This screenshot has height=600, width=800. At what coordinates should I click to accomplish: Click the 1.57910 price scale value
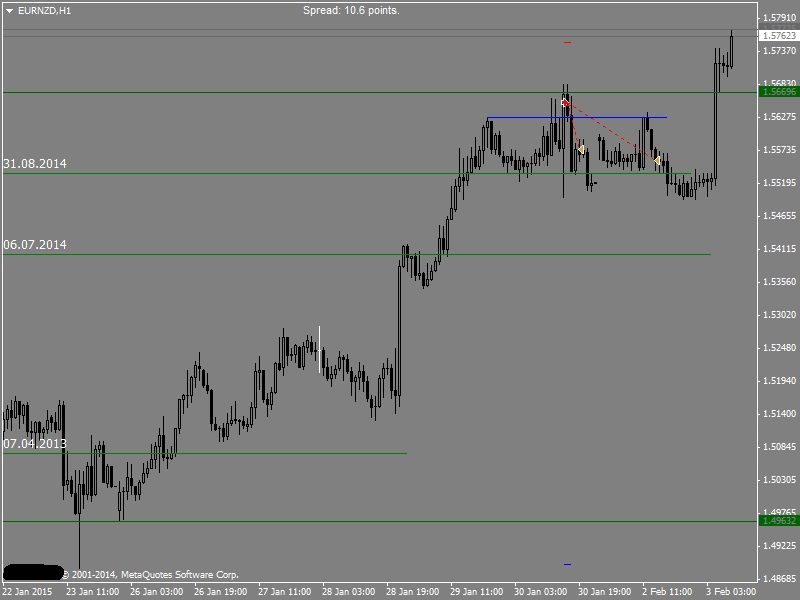pos(779,18)
